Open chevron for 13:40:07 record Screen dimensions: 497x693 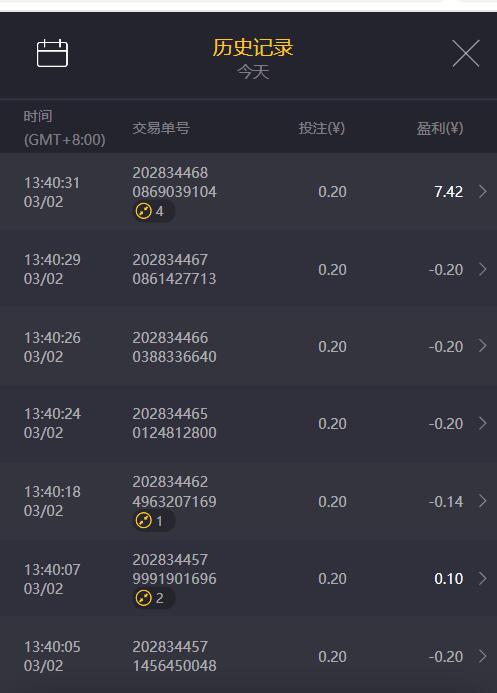click(x=483, y=578)
